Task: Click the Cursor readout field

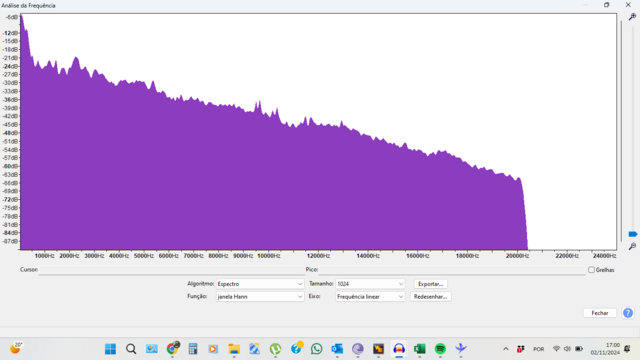Action: [x=171, y=270]
